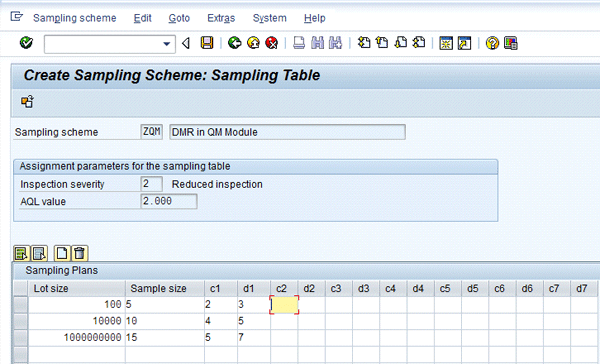Click the highlighted c2 cell in first row
600x364 pixels.
(284, 305)
